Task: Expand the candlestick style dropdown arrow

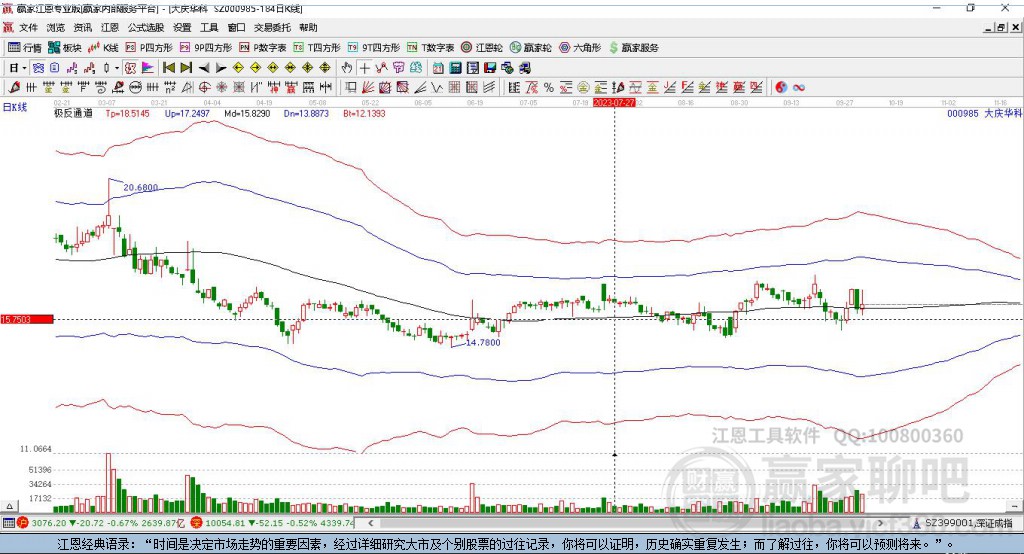Action: 117,68
